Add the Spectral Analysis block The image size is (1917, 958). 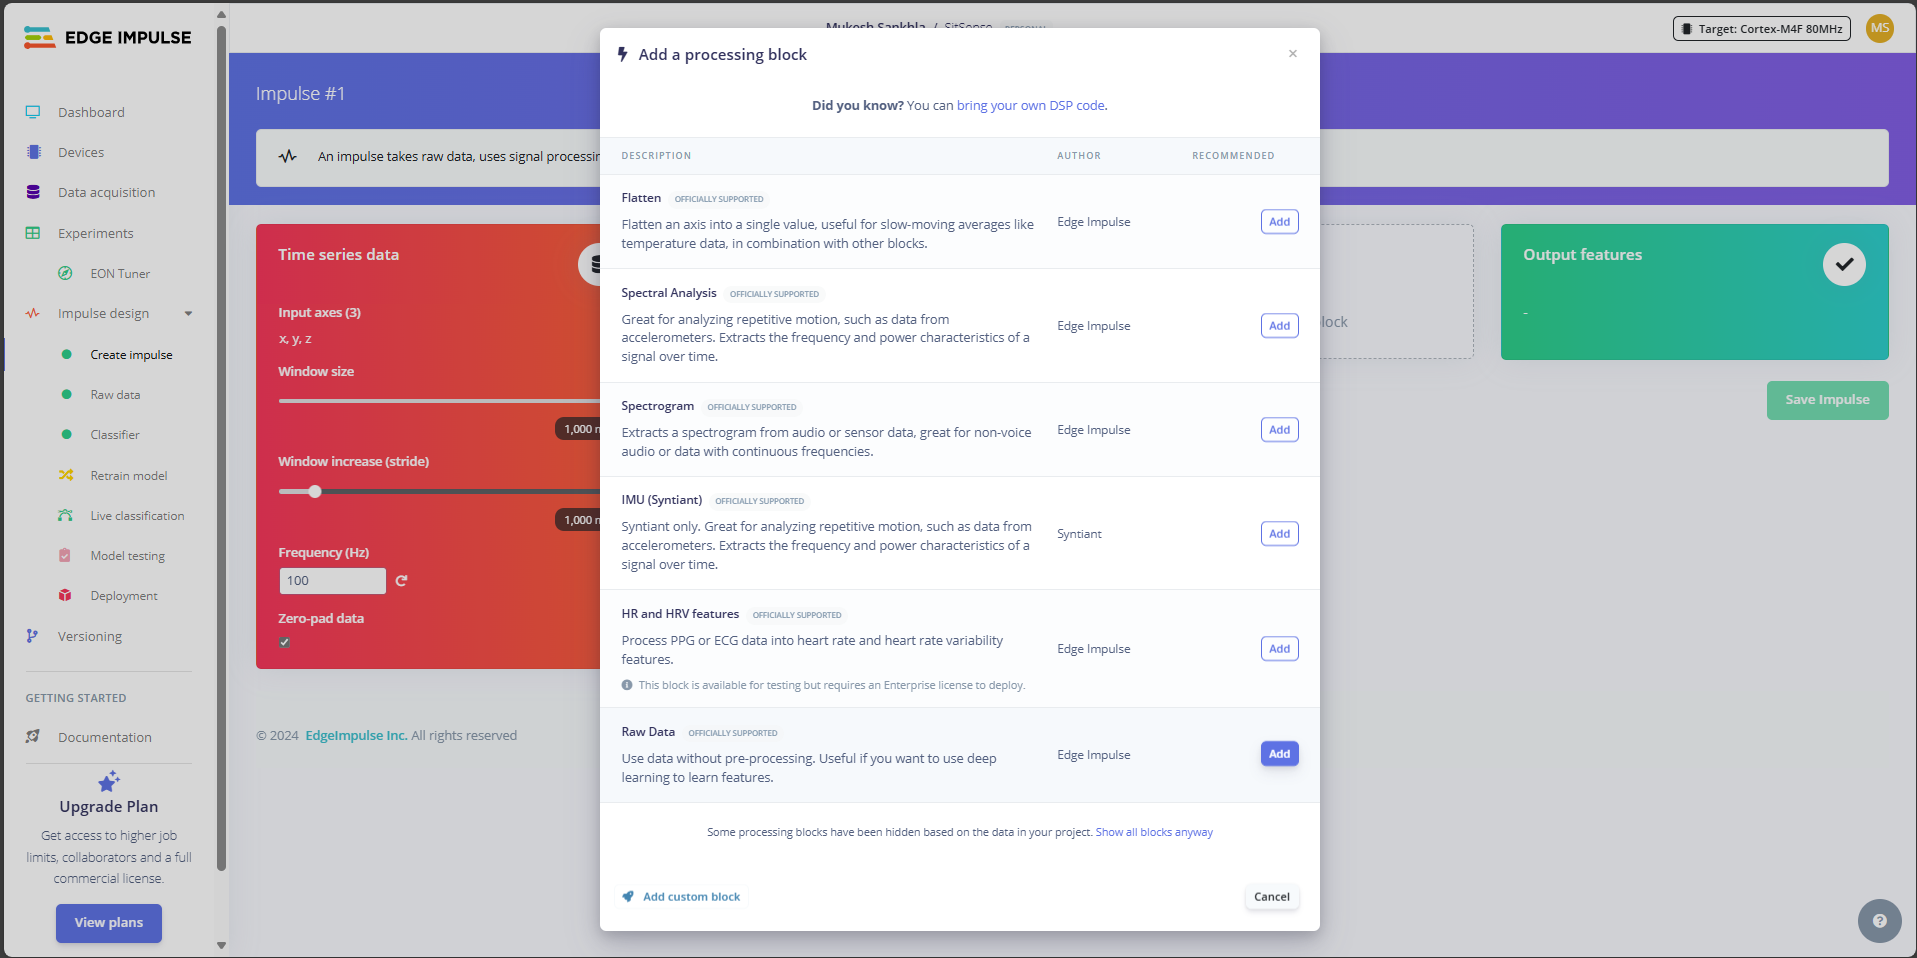(x=1279, y=326)
